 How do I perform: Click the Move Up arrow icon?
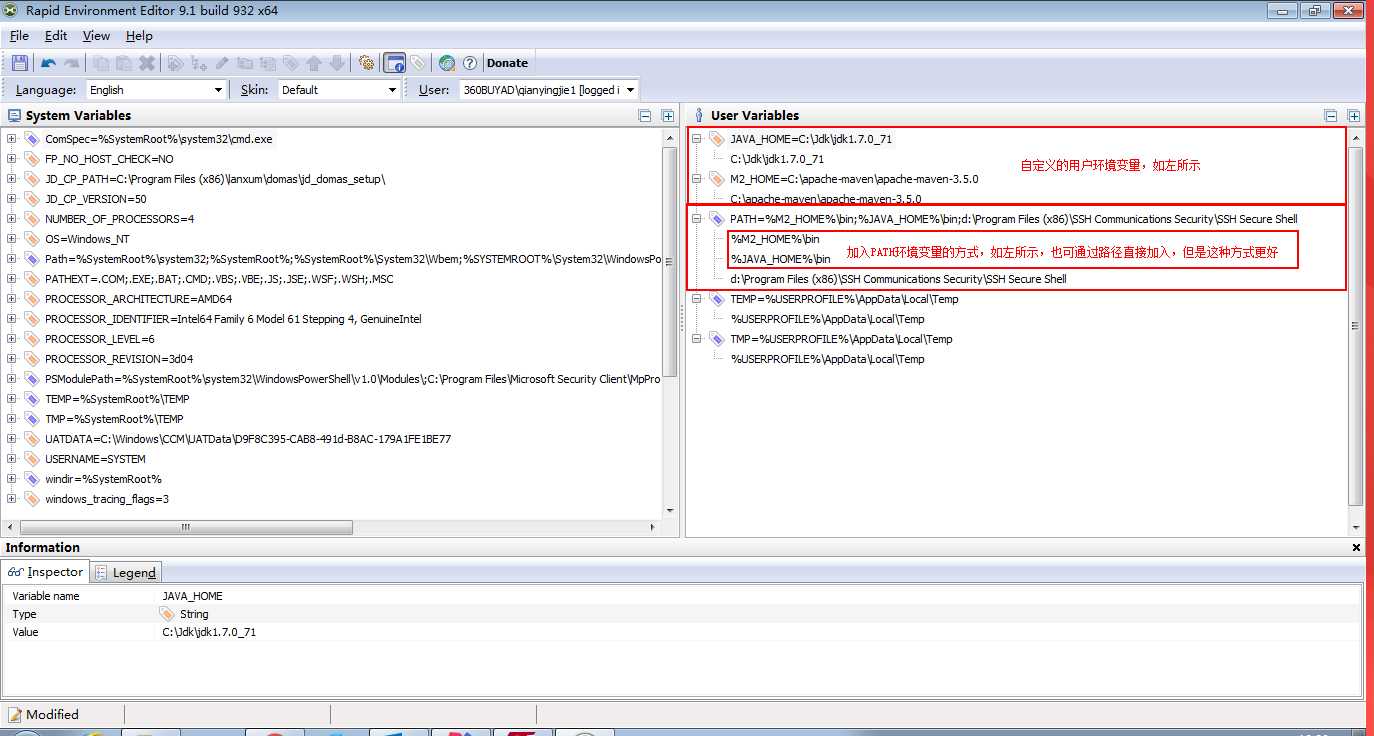point(314,63)
